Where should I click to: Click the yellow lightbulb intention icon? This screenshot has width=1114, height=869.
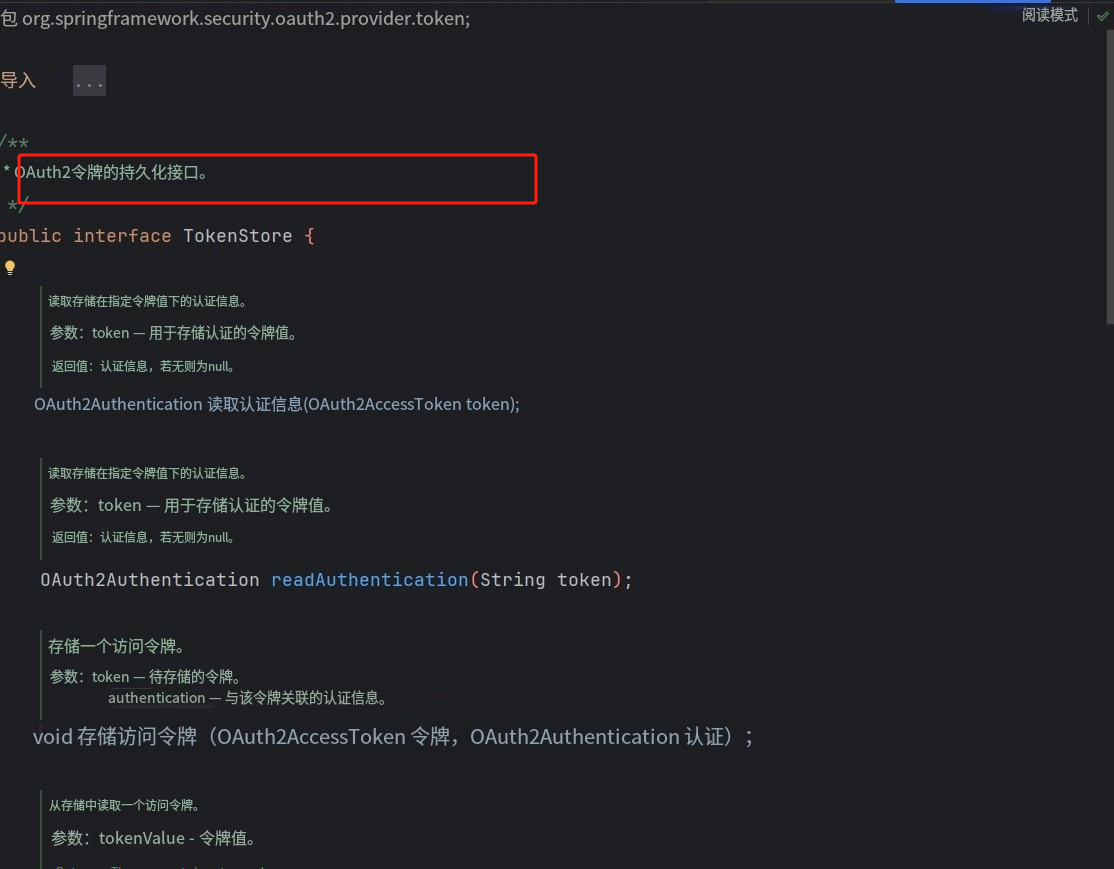coord(10,268)
